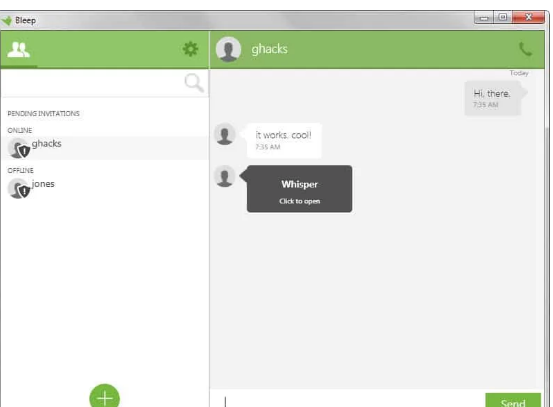Open settings via the green gear icon
The width and height of the screenshot is (553, 407).
[x=190, y=49]
